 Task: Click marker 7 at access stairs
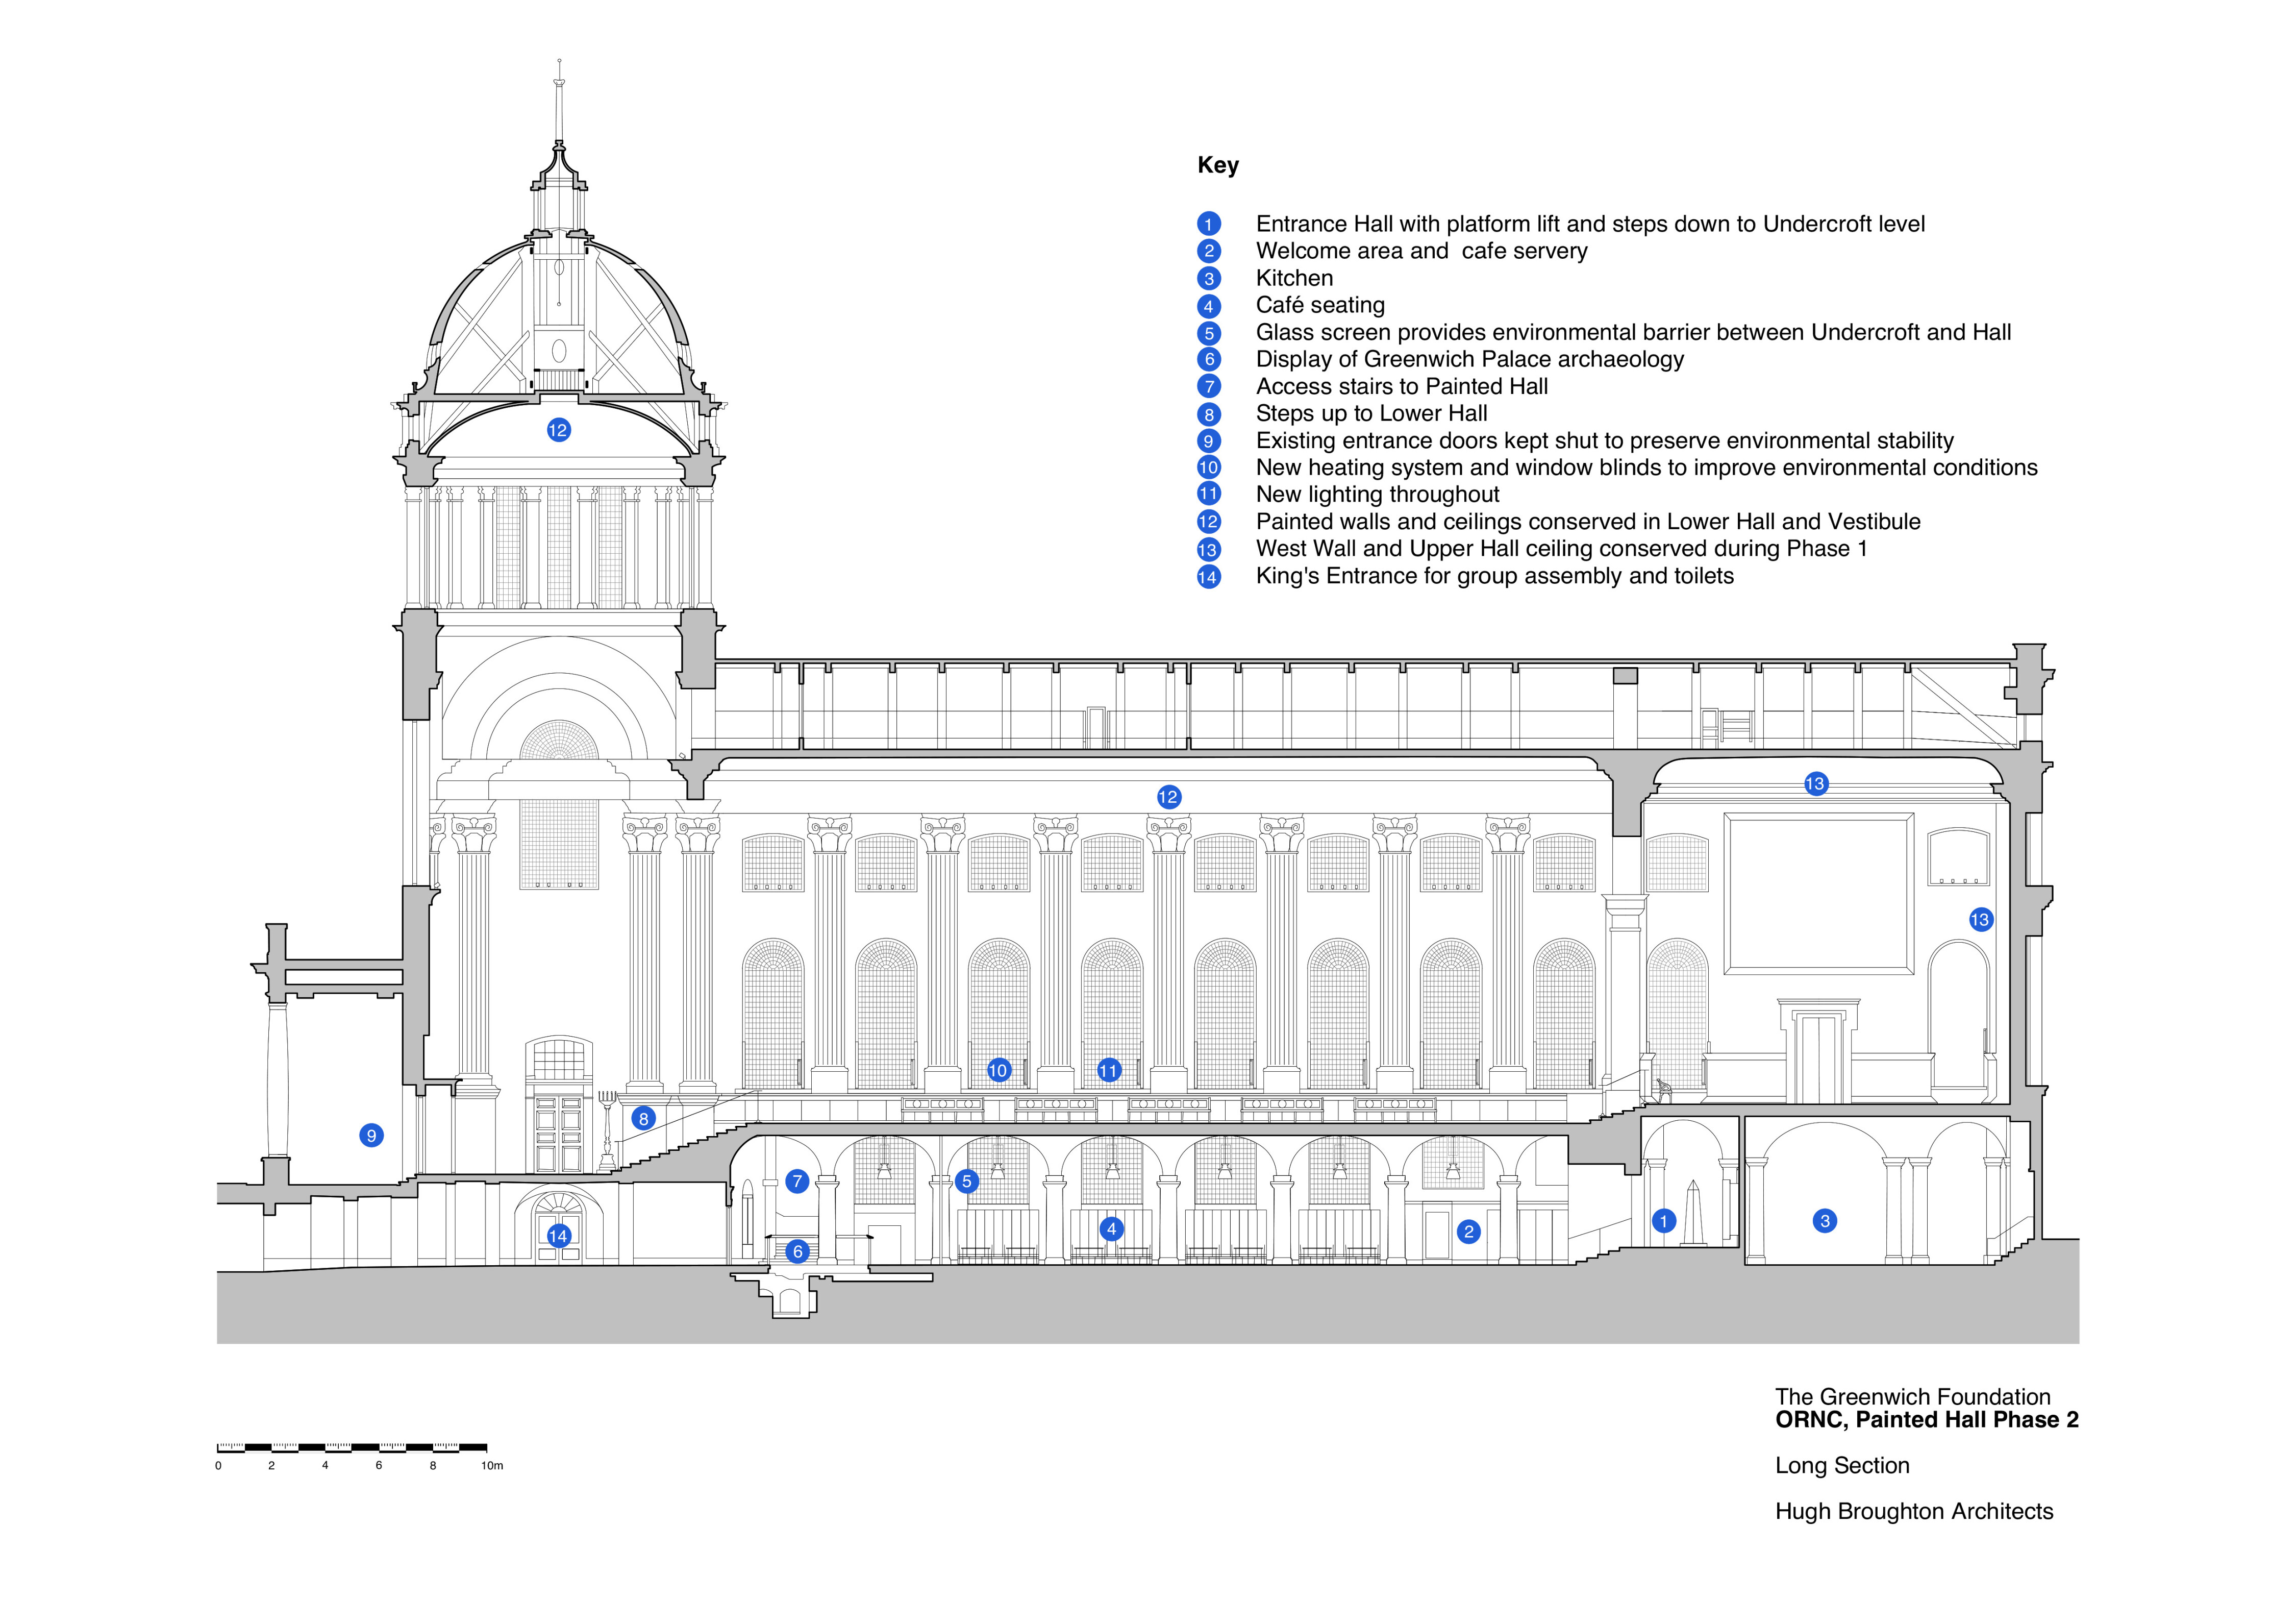797,1181
